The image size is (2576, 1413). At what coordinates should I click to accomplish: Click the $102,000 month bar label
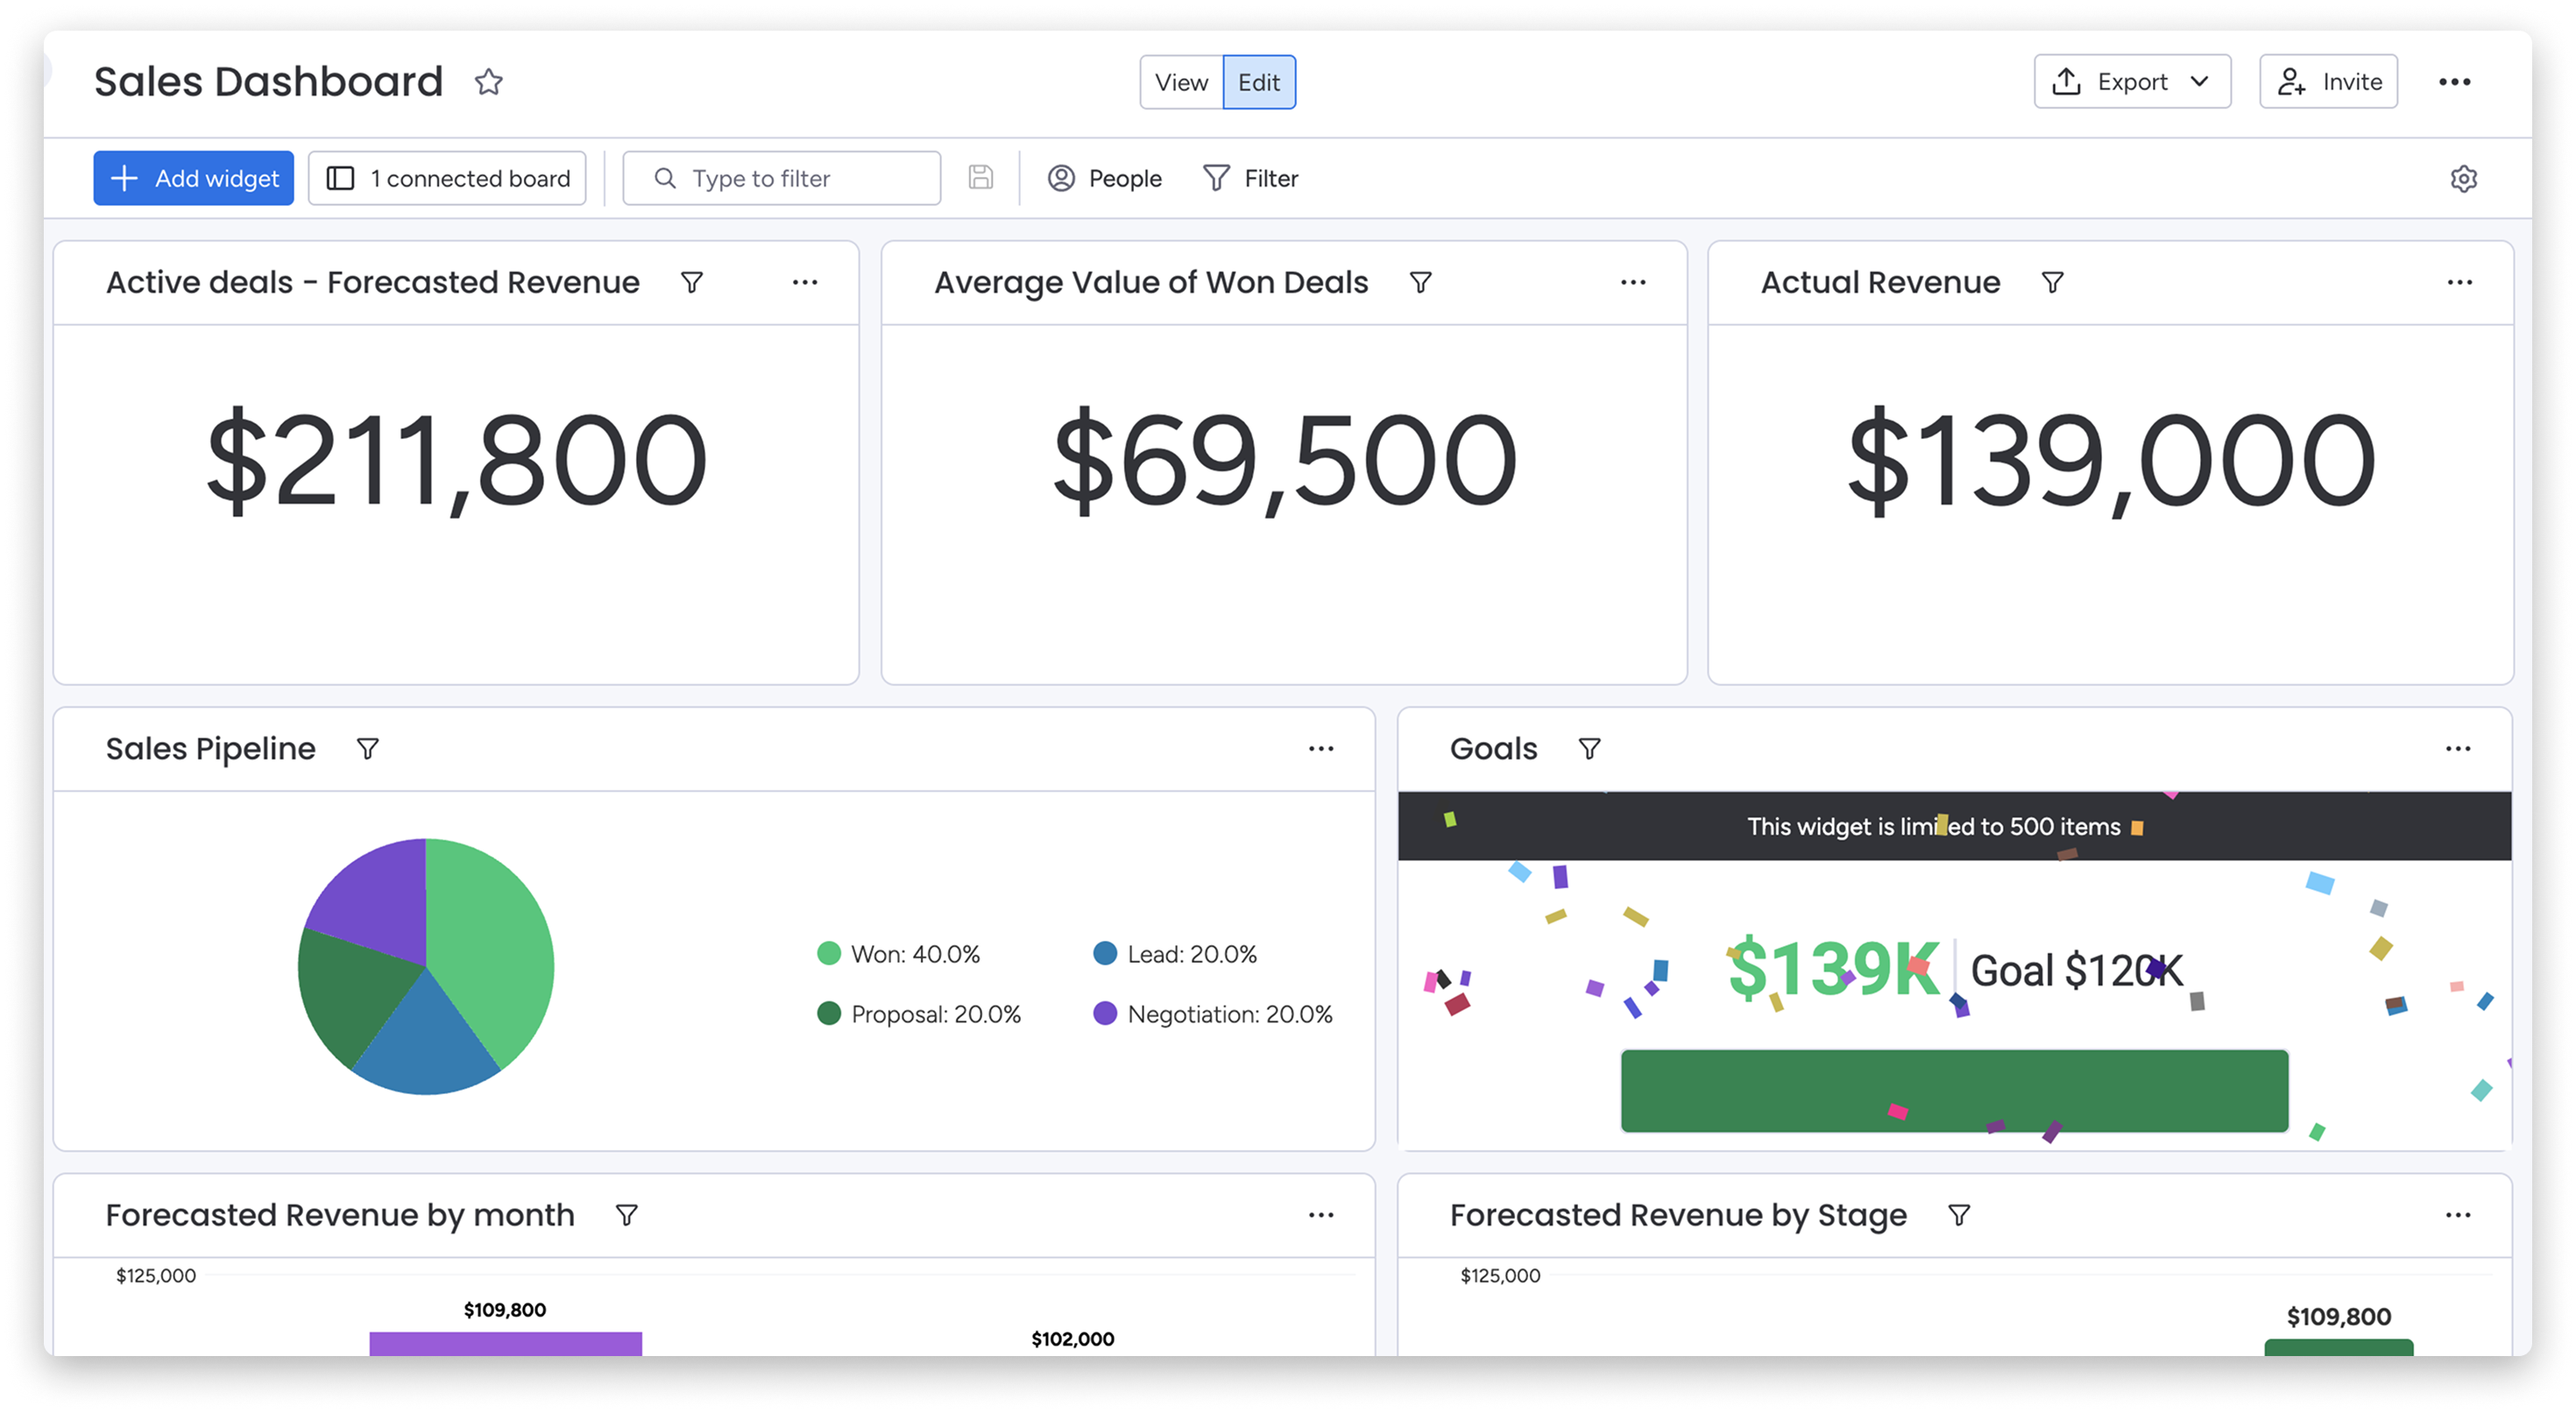(1072, 1339)
